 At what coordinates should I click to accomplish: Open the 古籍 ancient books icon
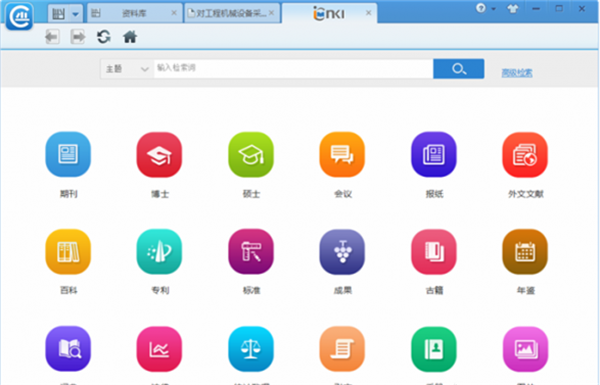pyautogui.click(x=434, y=252)
